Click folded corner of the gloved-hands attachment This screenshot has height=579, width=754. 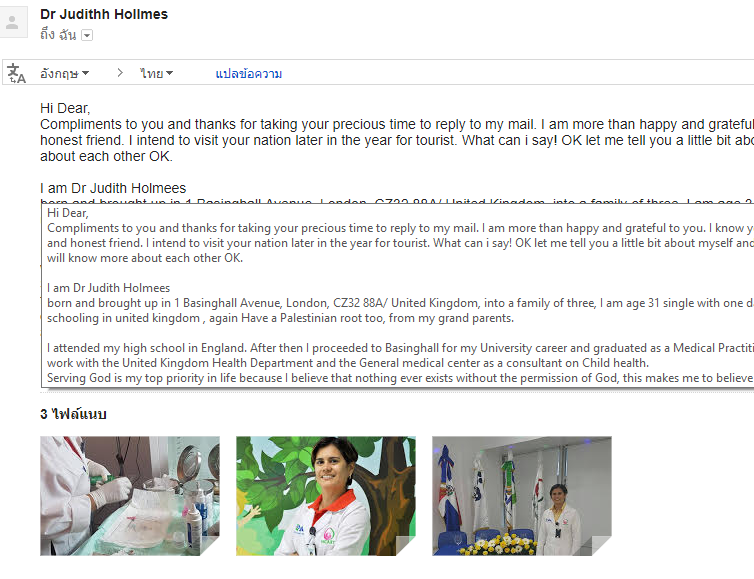point(210,546)
